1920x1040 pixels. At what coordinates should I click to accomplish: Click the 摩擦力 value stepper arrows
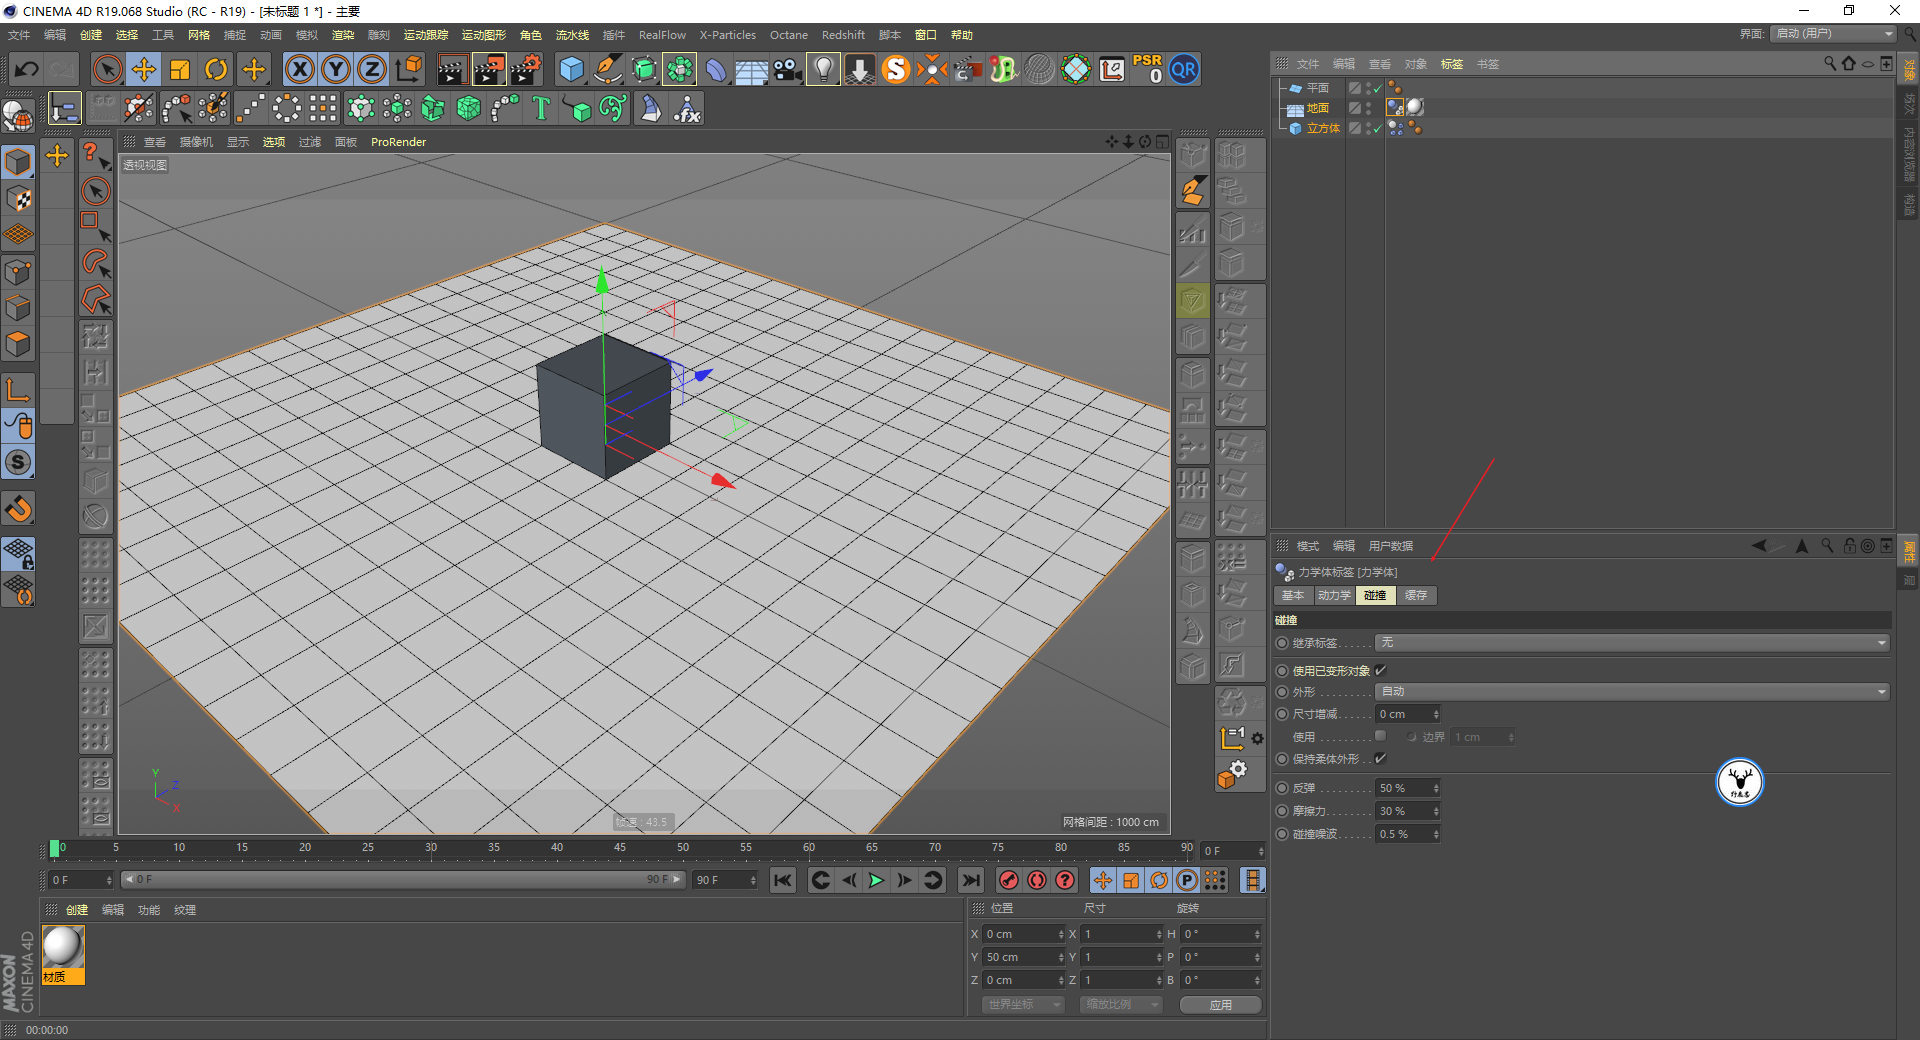pyautogui.click(x=1436, y=811)
